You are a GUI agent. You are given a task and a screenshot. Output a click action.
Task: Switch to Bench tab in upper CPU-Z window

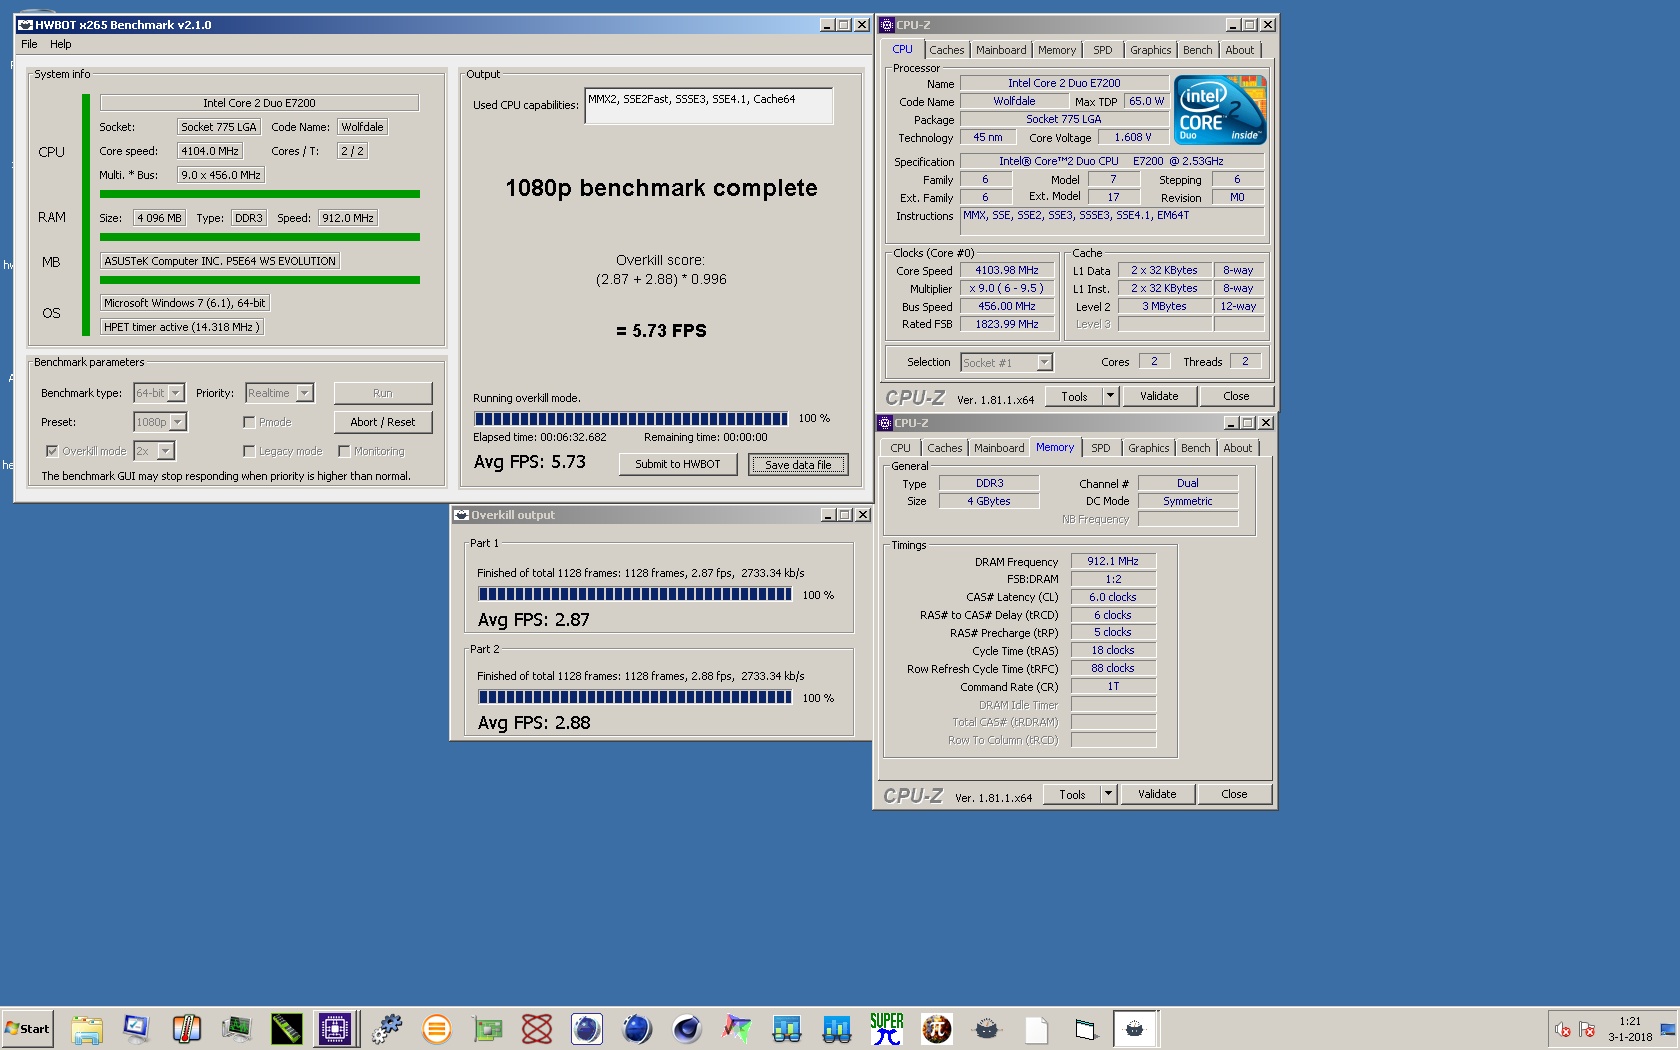click(1197, 50)
